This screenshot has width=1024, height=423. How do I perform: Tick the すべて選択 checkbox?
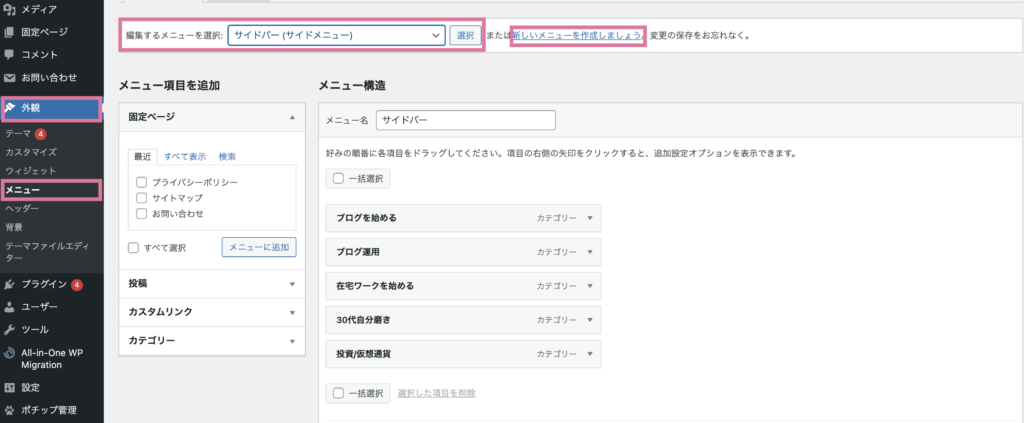click(x=133, y=248)
